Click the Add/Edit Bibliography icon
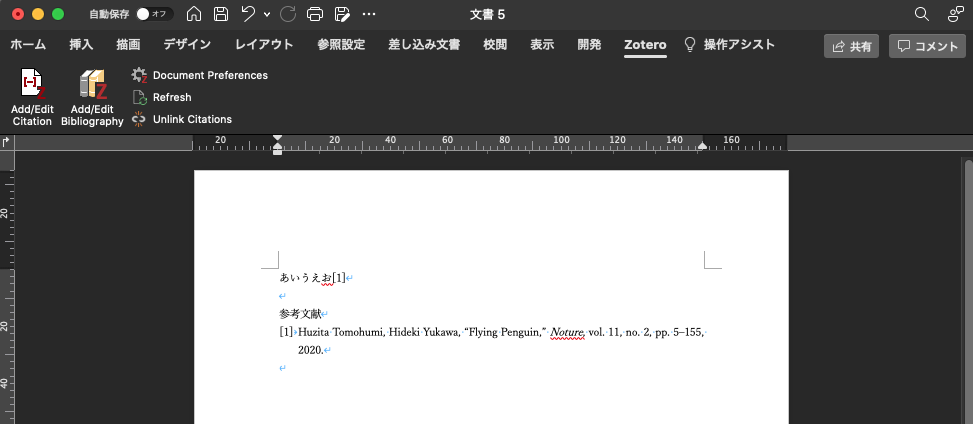973x424 pixels. [x=92, y=86]
